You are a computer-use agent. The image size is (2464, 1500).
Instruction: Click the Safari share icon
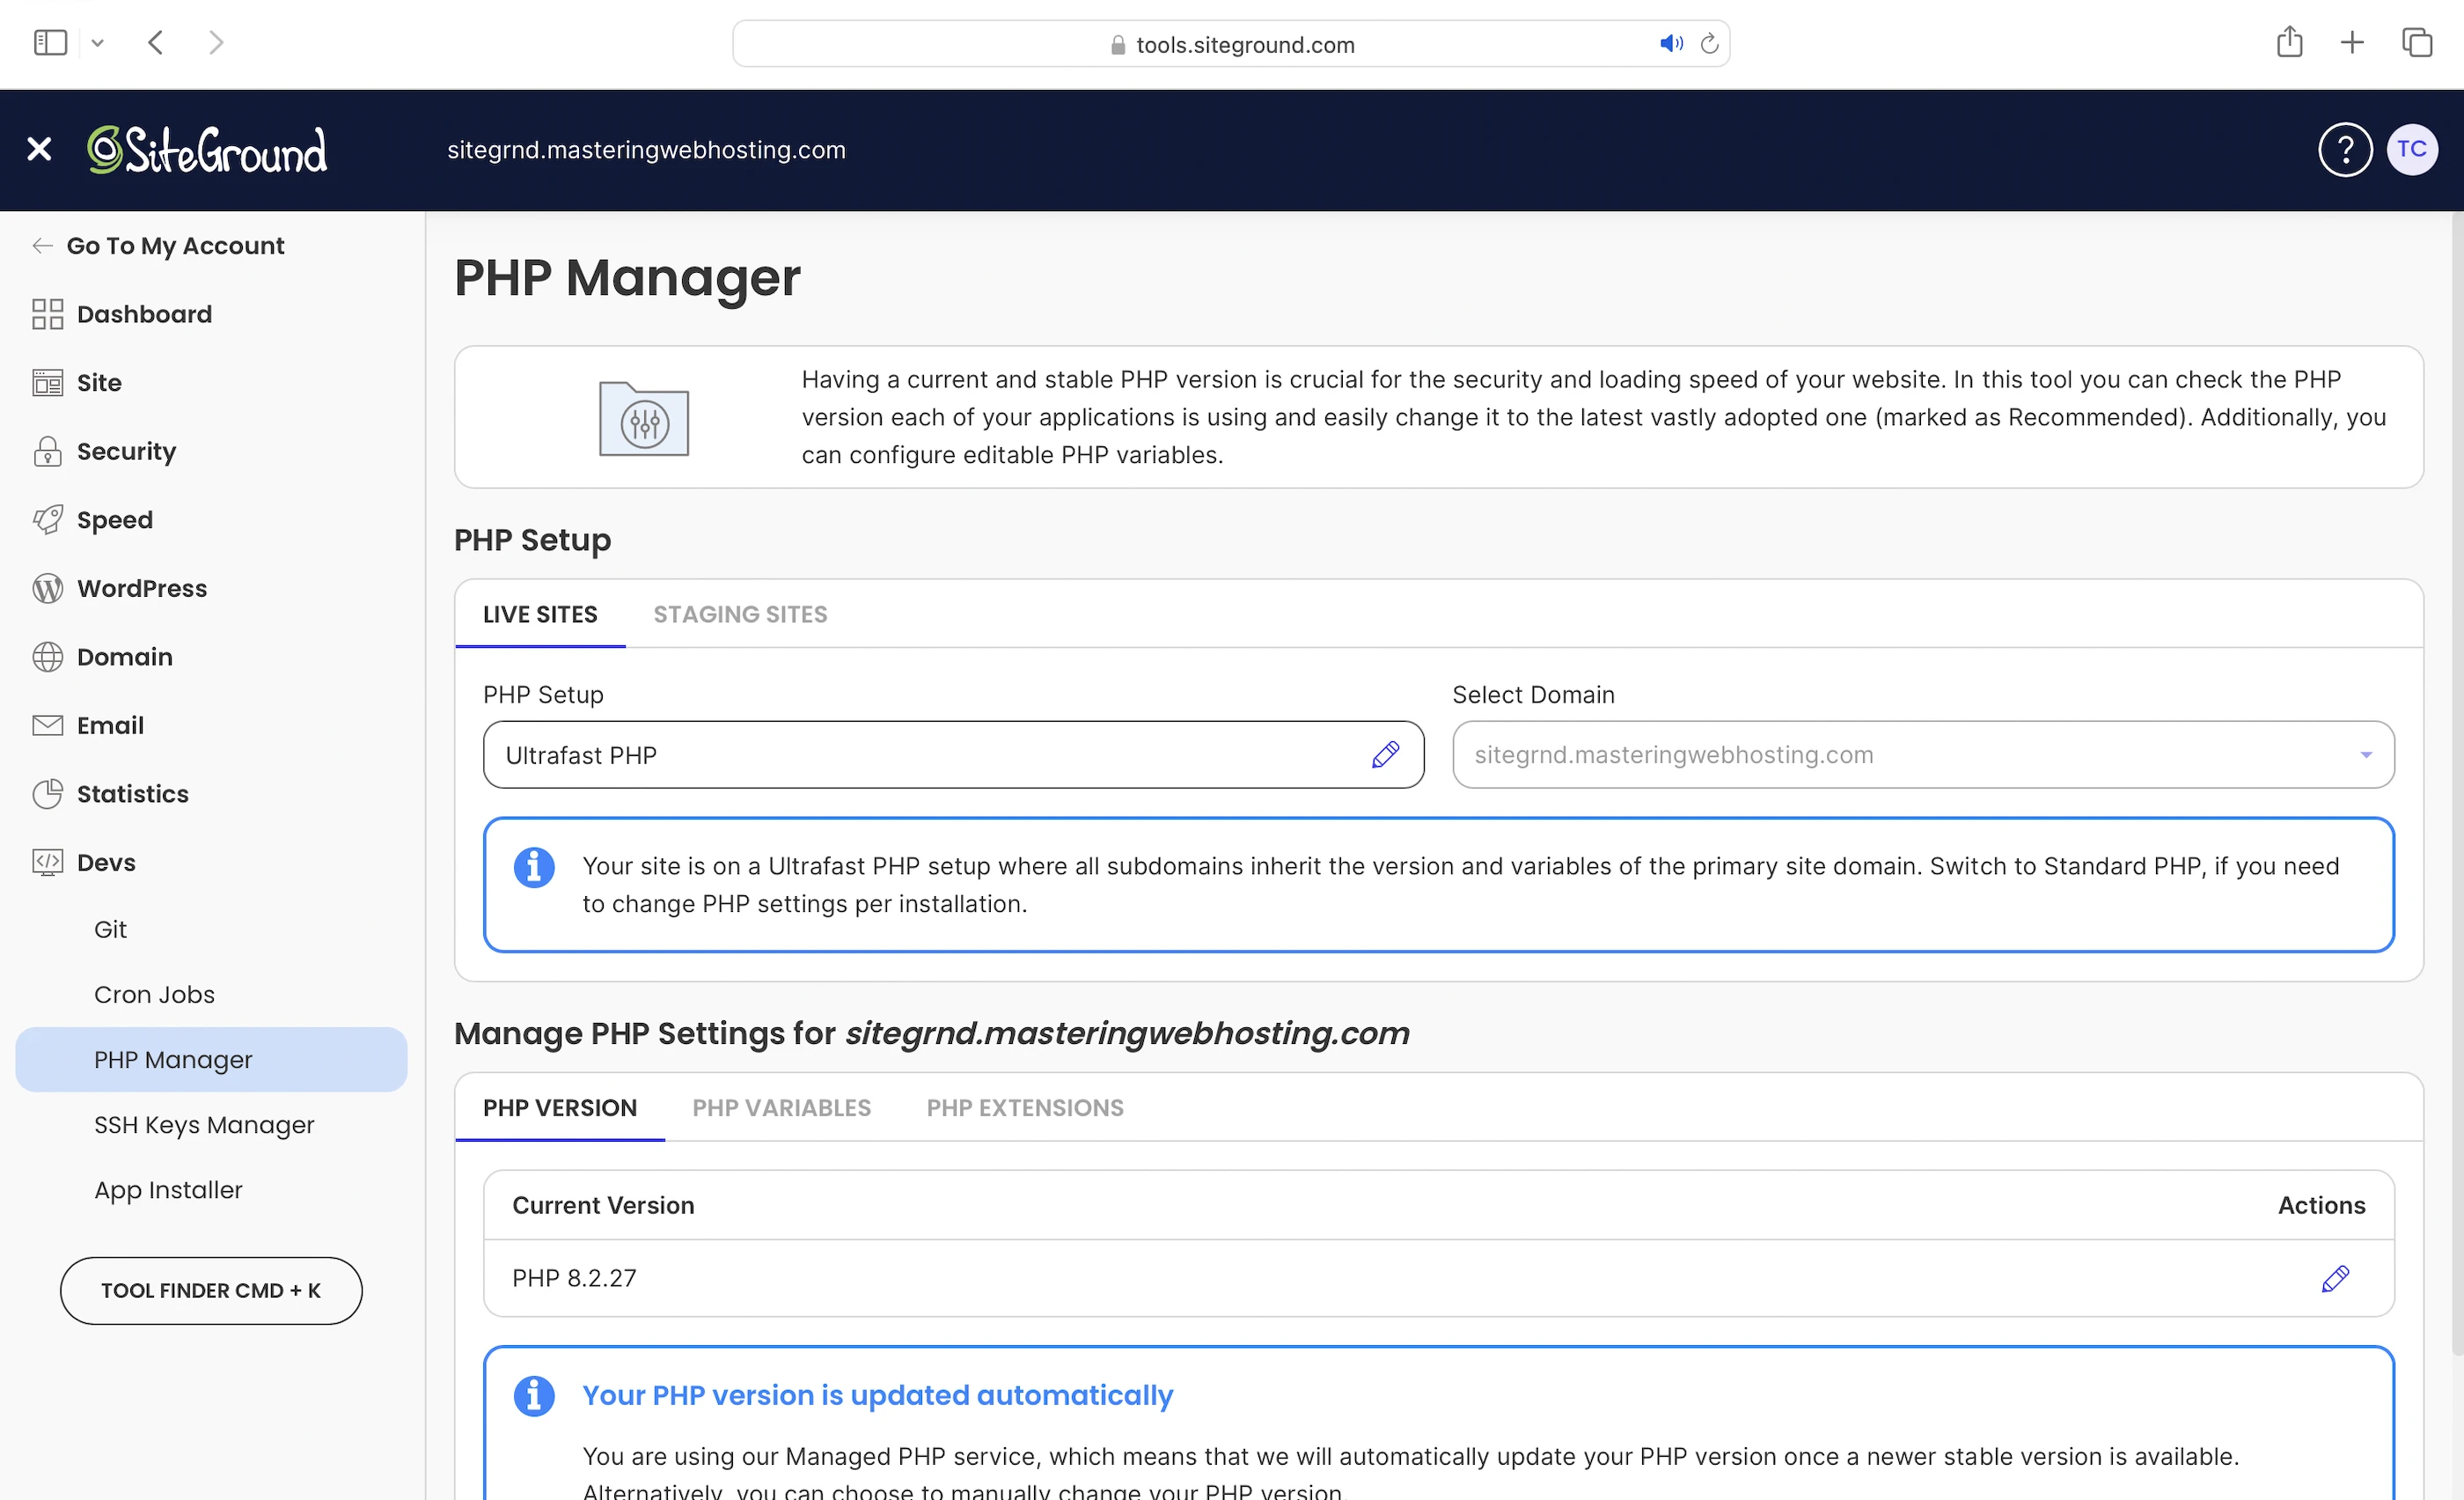click(x=2289, y=42)
